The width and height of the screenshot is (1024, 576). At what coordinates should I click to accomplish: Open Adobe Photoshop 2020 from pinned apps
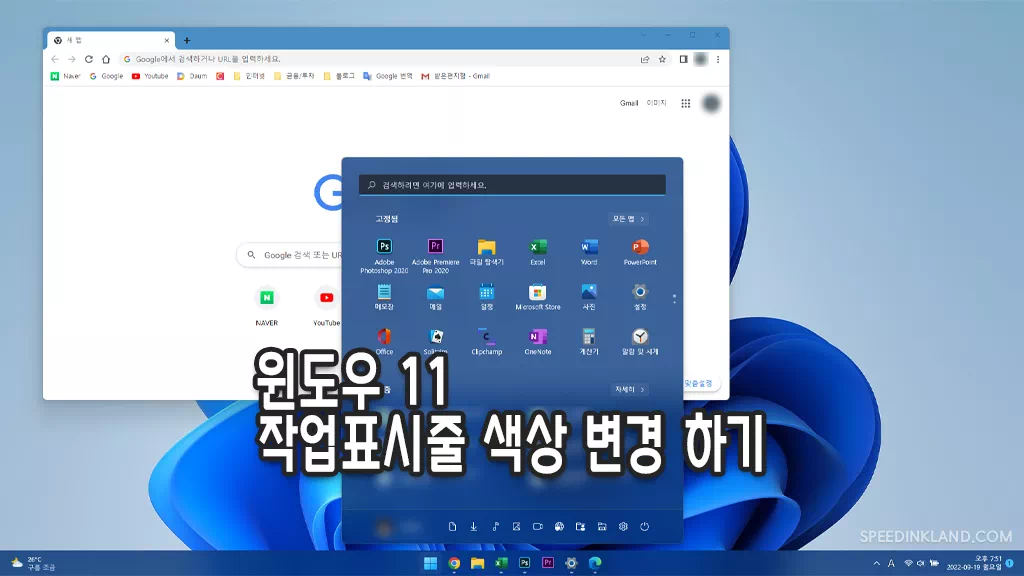tap(384, 247)
